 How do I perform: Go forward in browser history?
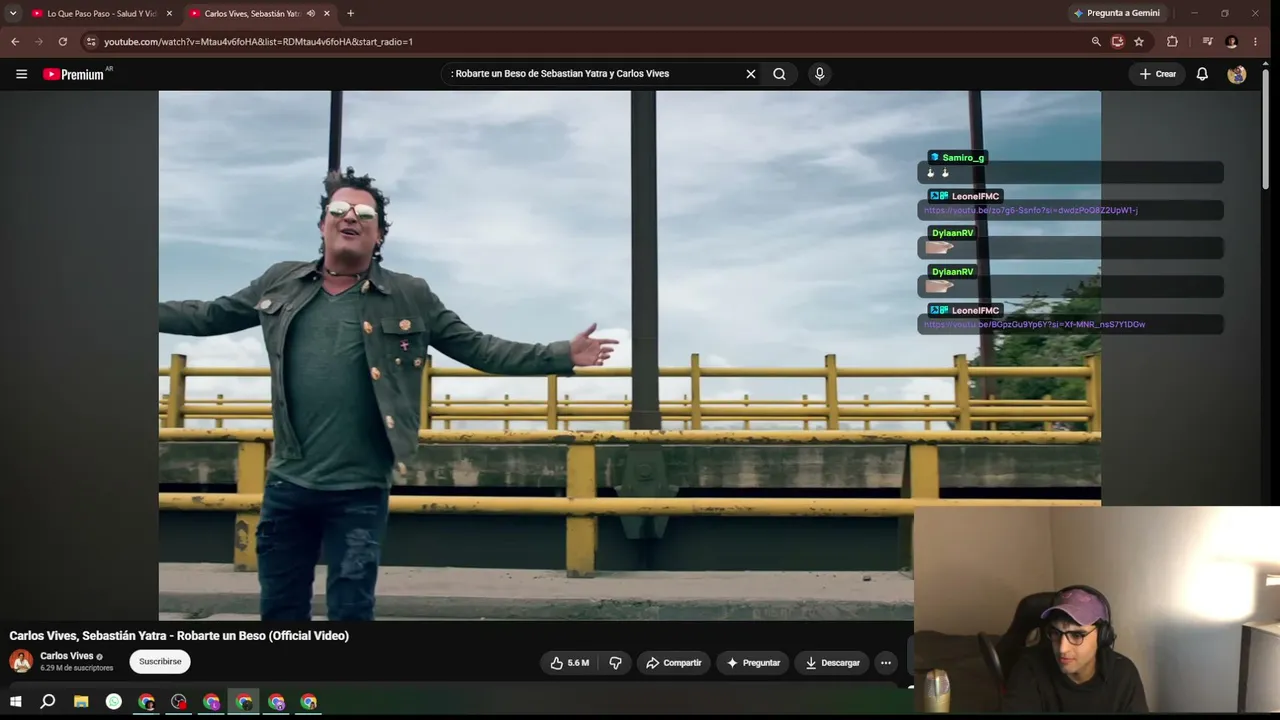click(x=39, y=42)
